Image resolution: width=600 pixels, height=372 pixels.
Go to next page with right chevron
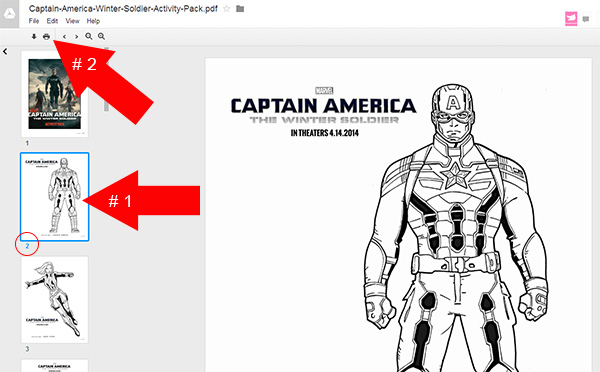point(77,36)
